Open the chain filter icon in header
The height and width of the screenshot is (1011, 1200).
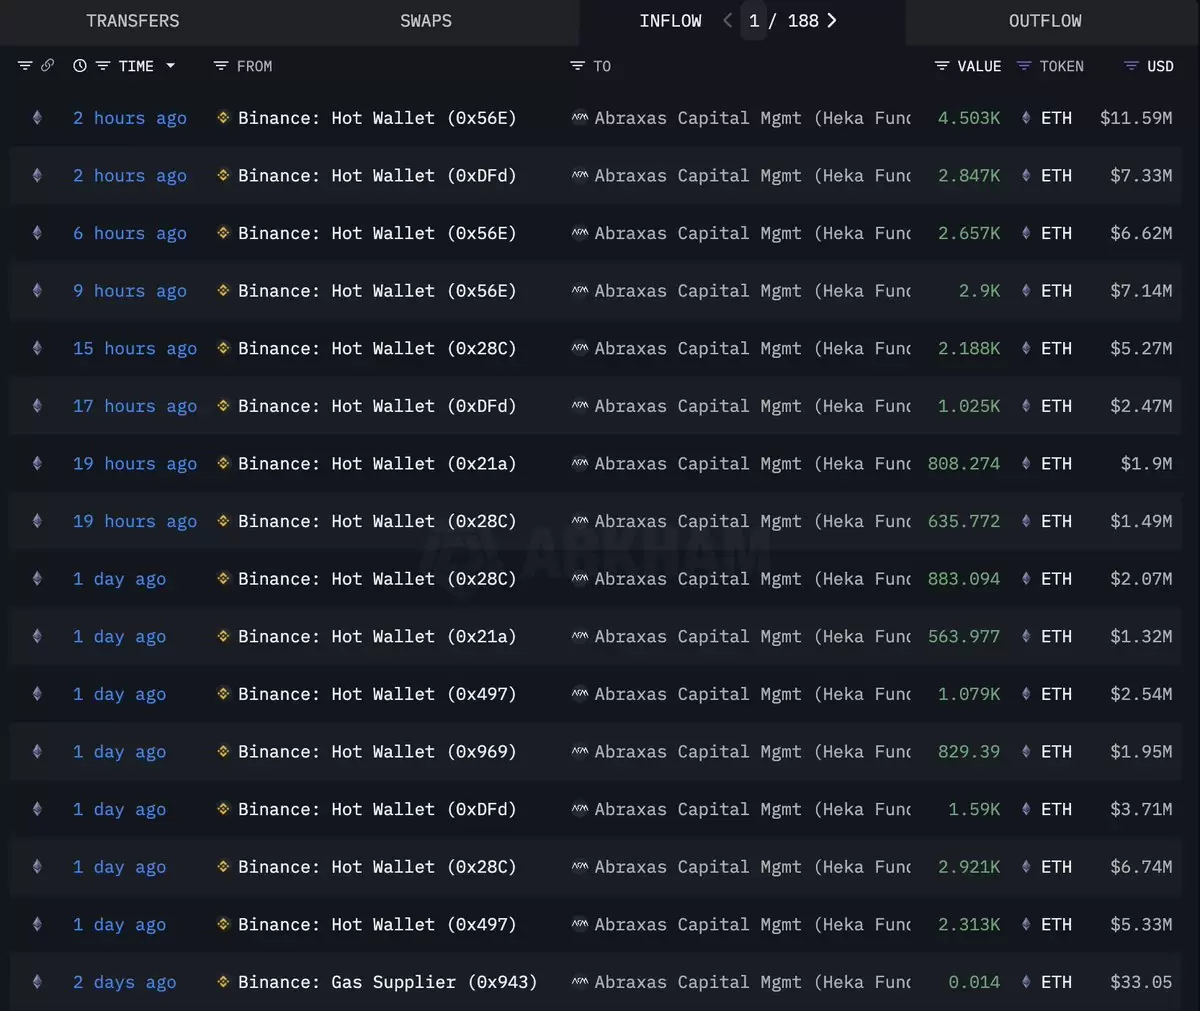click(x=25, y=66)
